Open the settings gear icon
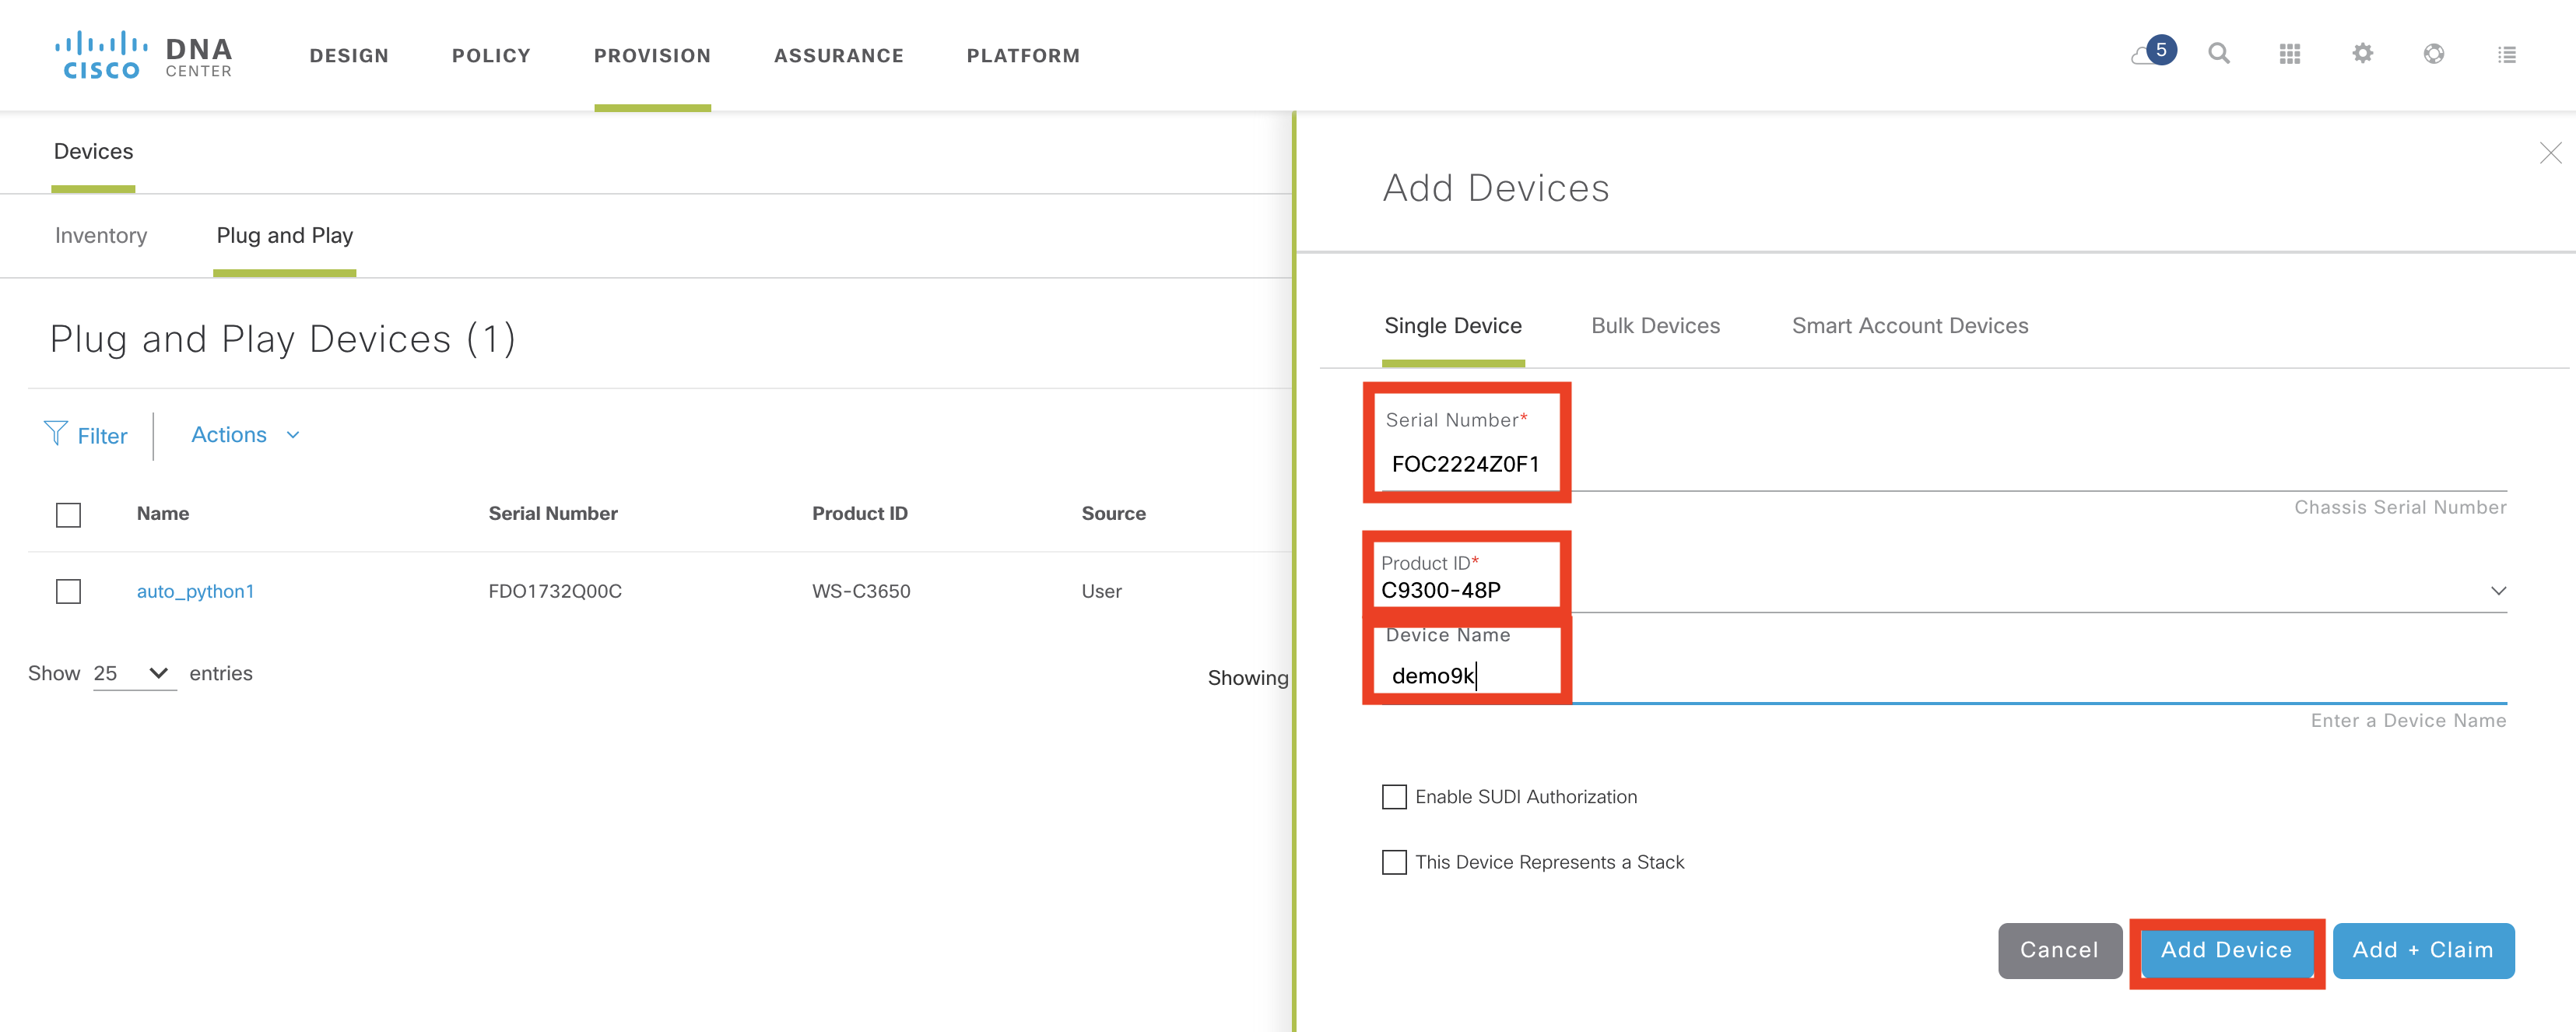 2362,54
